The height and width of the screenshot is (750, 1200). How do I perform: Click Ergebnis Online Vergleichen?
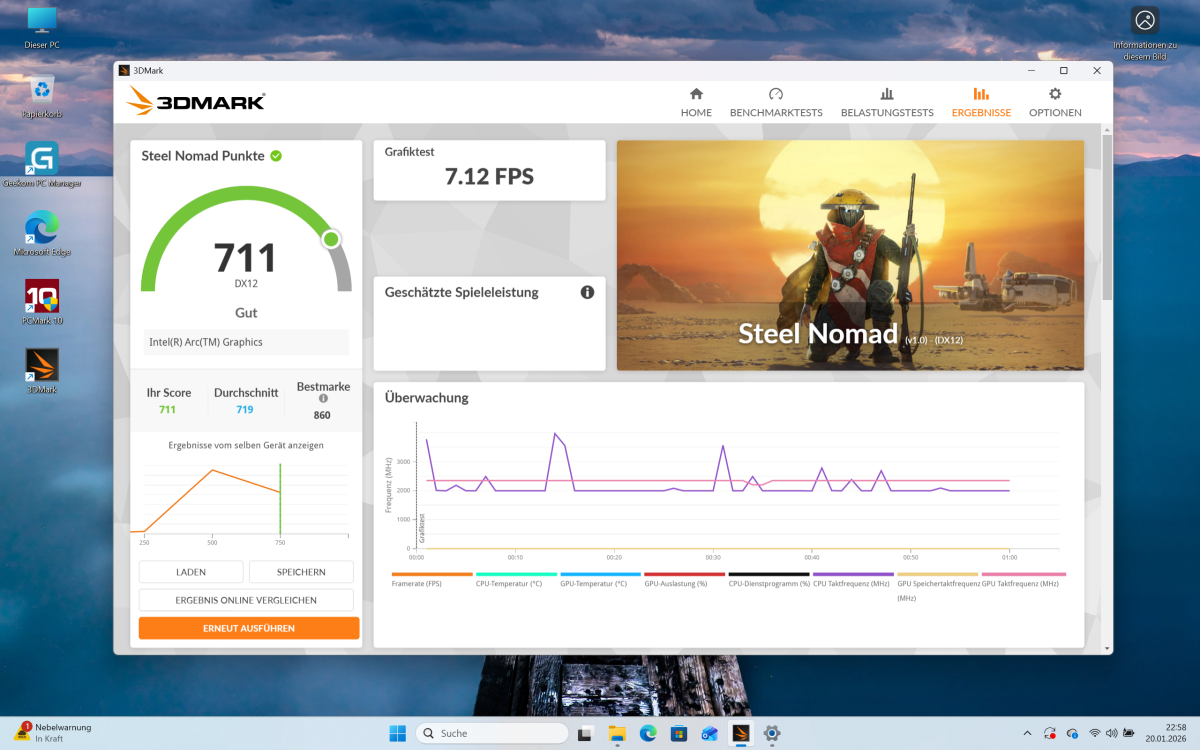pyautogui.click(x=246, y=599)
